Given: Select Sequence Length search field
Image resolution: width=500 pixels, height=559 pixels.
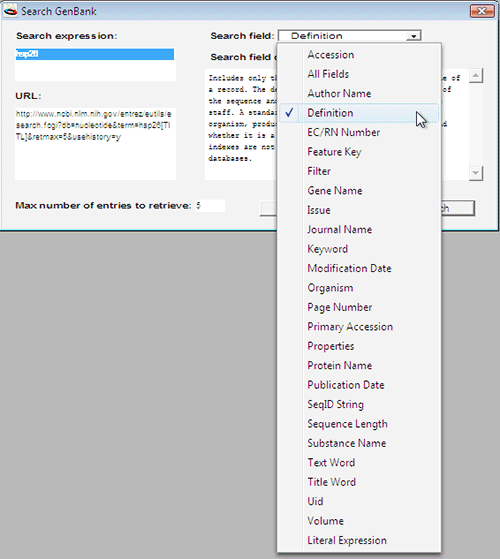Looking at the screenshot, I should click(359, 424).
